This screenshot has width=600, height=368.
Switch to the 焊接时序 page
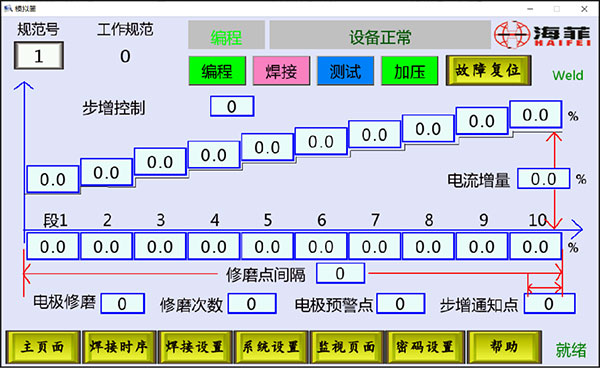(119, 347)
